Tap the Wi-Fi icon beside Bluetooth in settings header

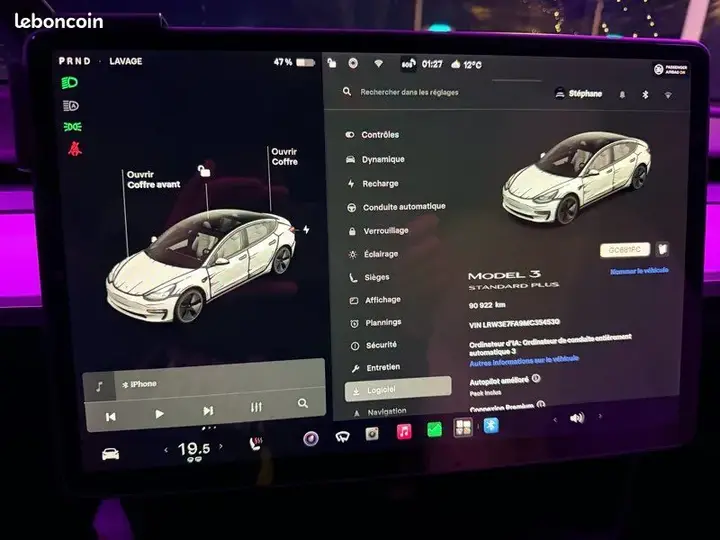[668, 95]
